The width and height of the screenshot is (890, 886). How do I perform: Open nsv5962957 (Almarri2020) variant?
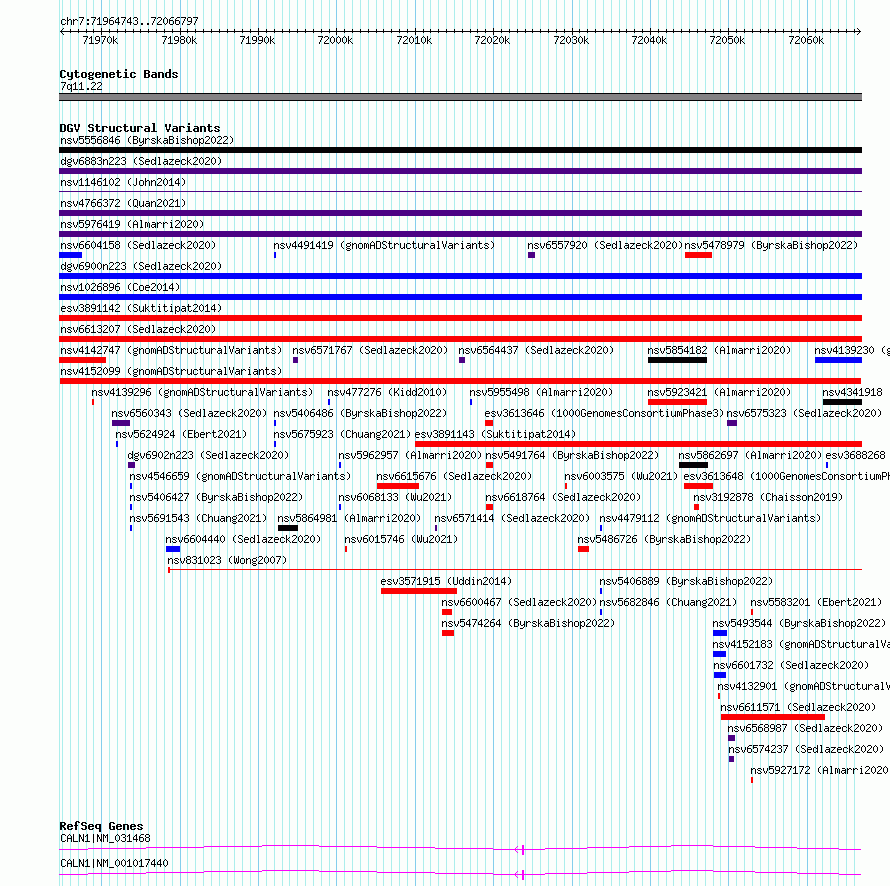click(410, 455)
